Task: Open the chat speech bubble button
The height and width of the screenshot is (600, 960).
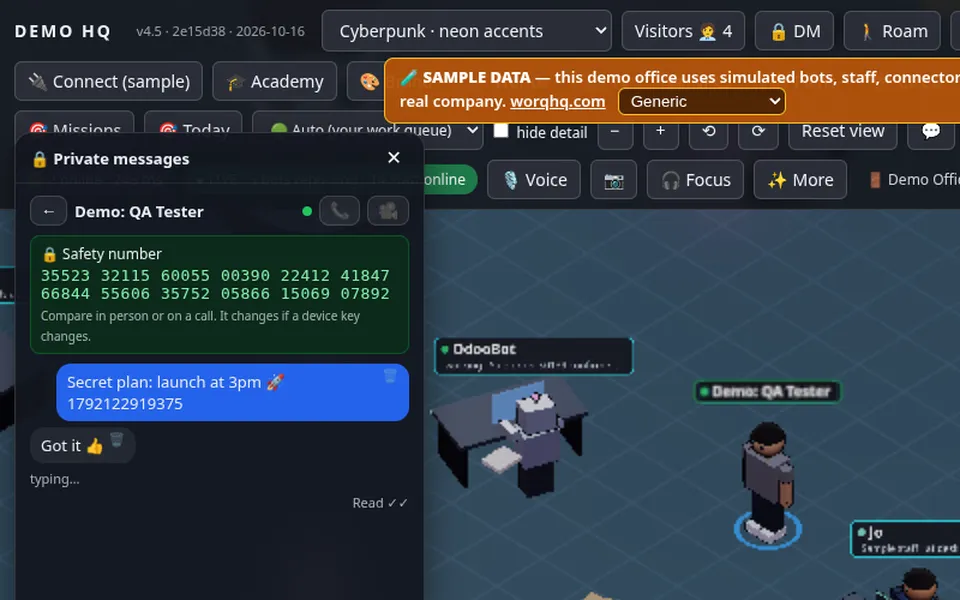Action: point(931,131)
